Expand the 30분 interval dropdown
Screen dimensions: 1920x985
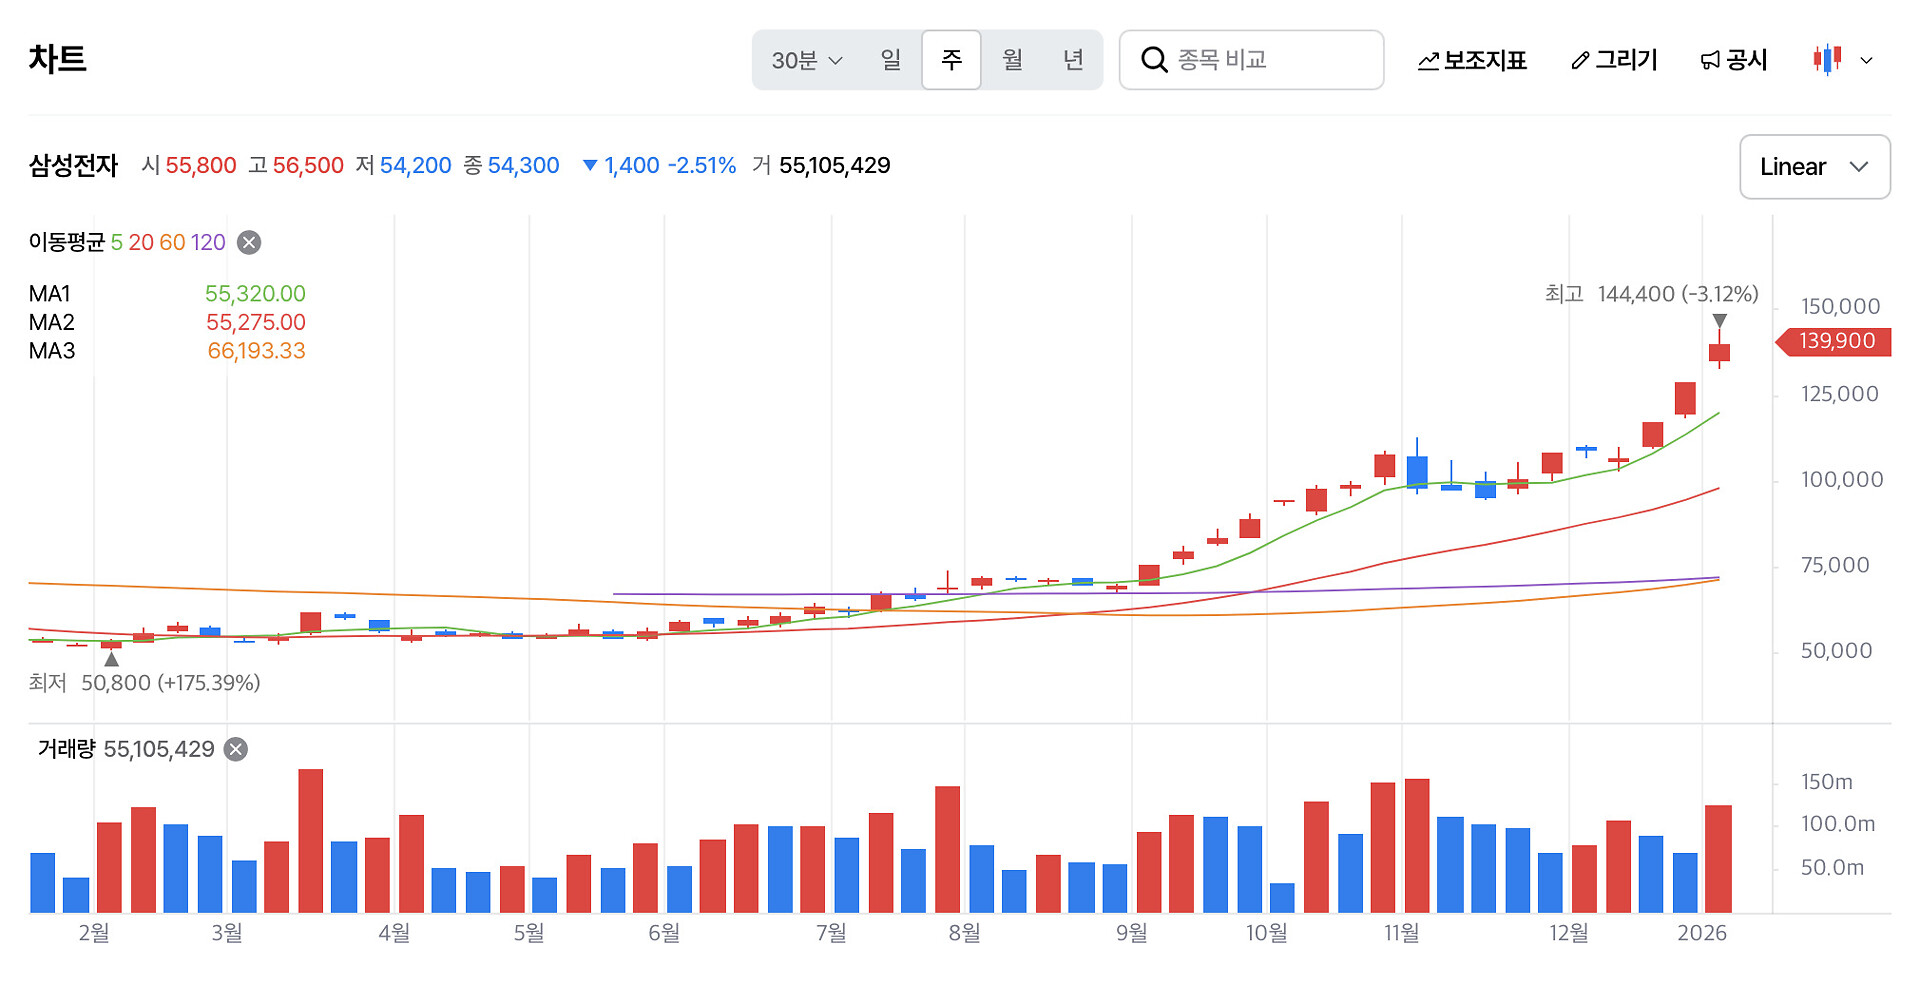[806, 60]
